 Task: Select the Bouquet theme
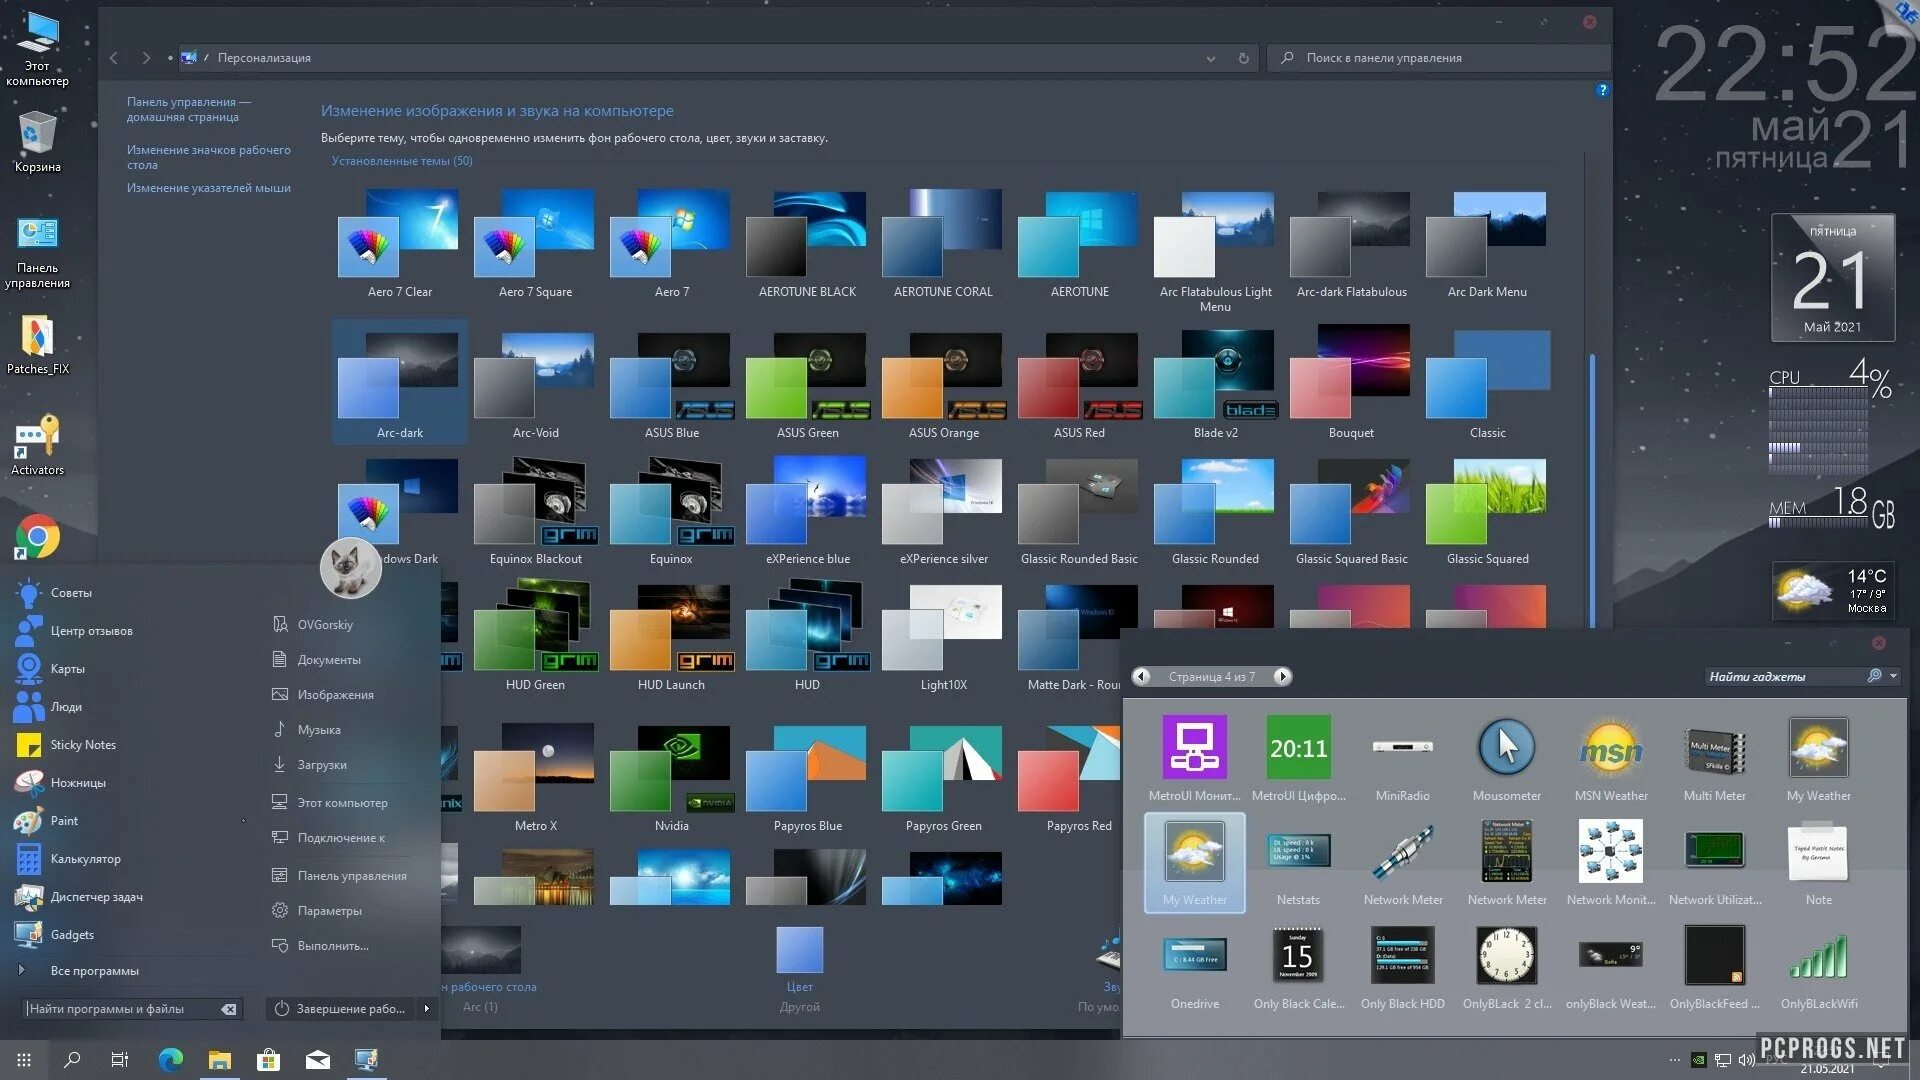click(x=1351, y=384)
